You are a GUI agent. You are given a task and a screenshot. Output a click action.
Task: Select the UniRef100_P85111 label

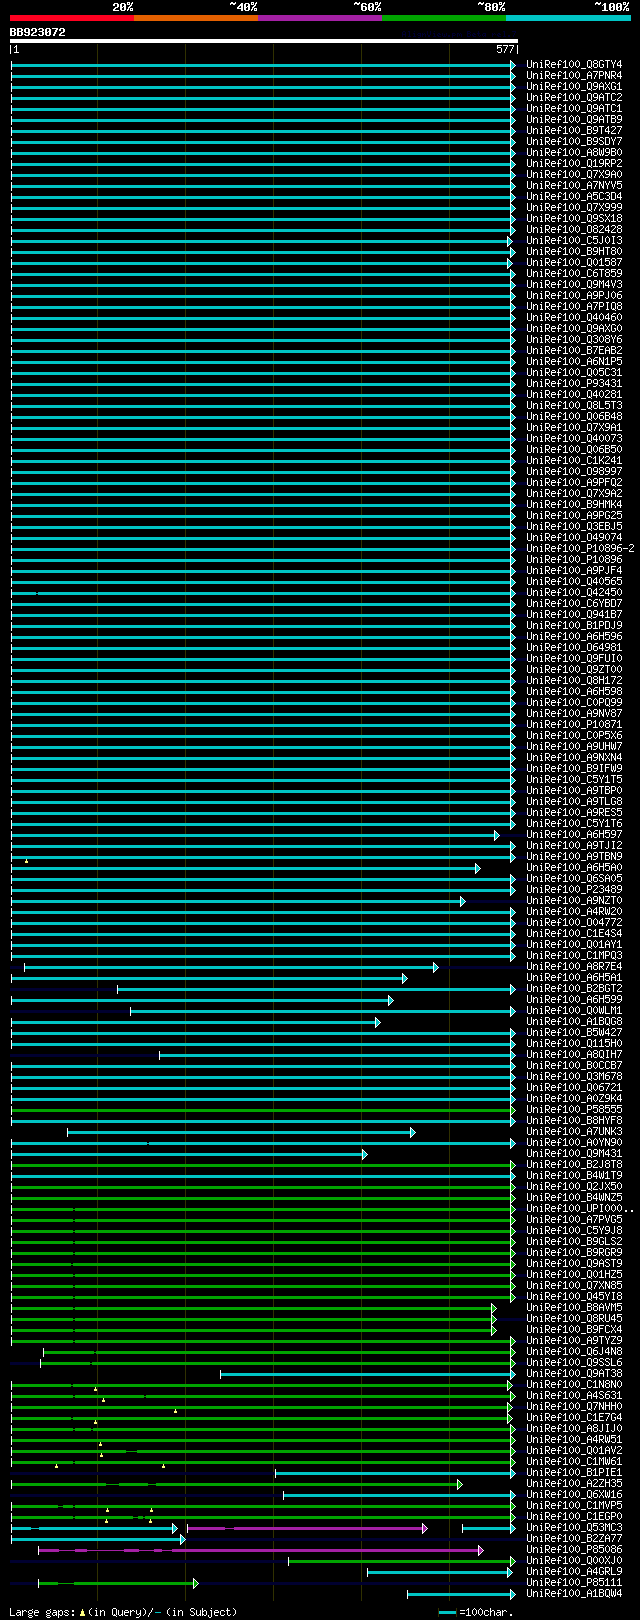574,1583
